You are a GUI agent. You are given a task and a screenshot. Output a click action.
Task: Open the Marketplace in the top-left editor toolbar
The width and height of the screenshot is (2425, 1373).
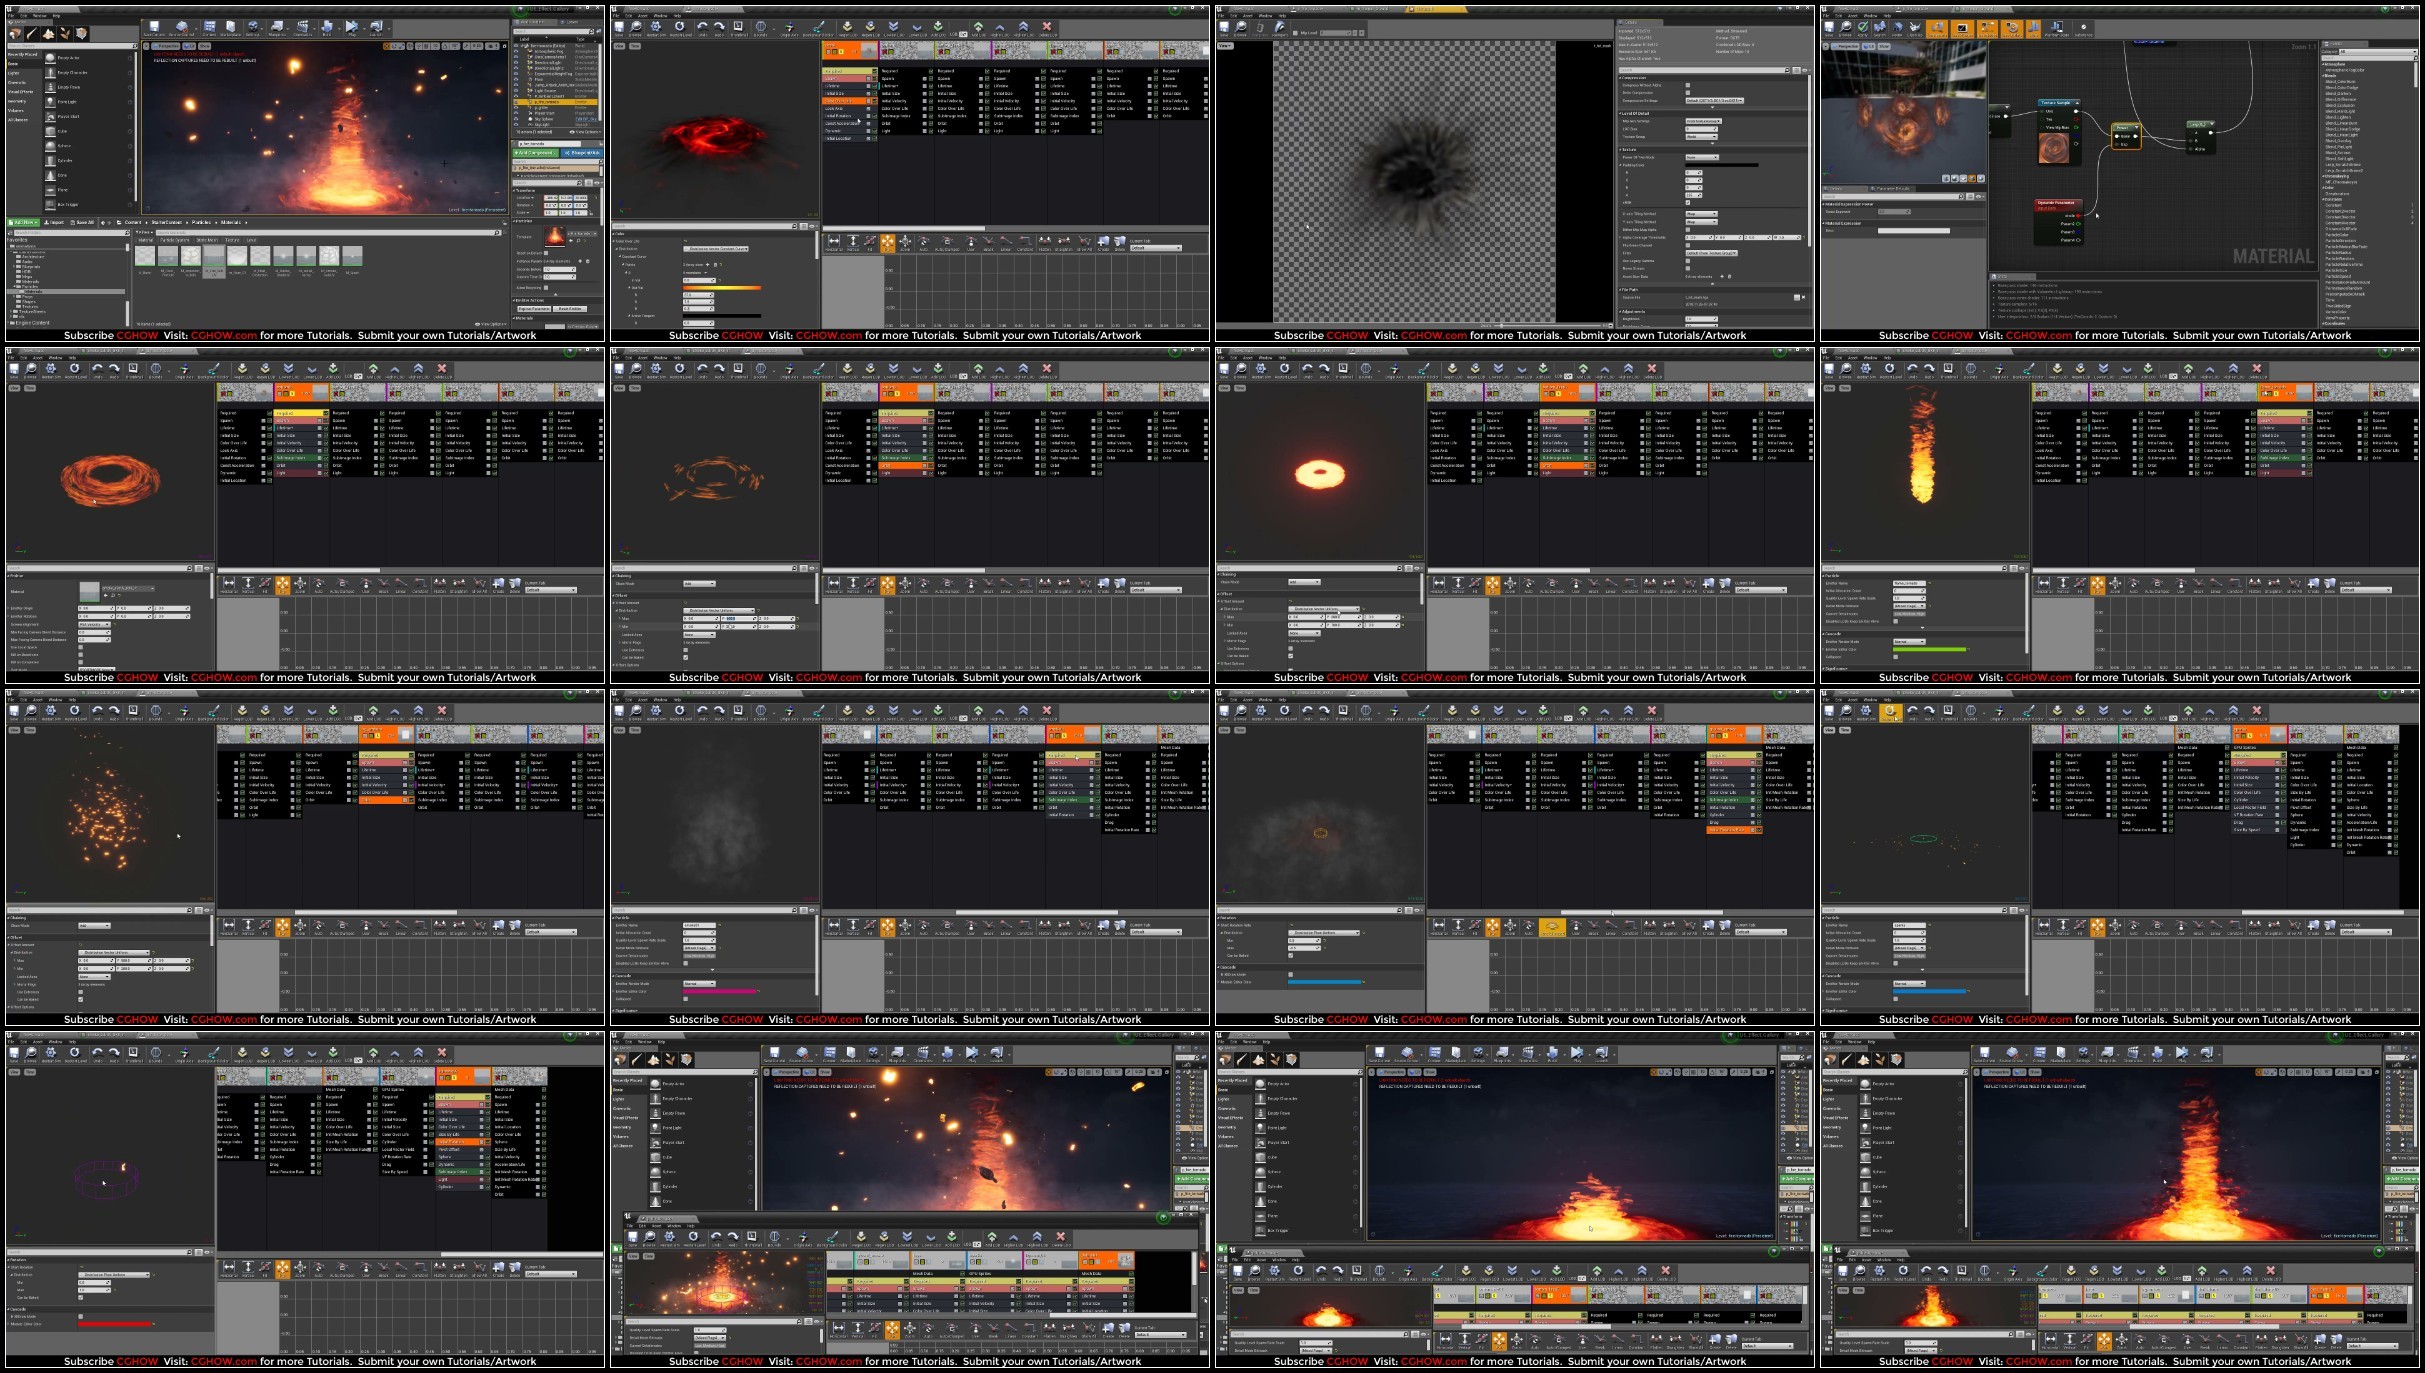(230, 27)
